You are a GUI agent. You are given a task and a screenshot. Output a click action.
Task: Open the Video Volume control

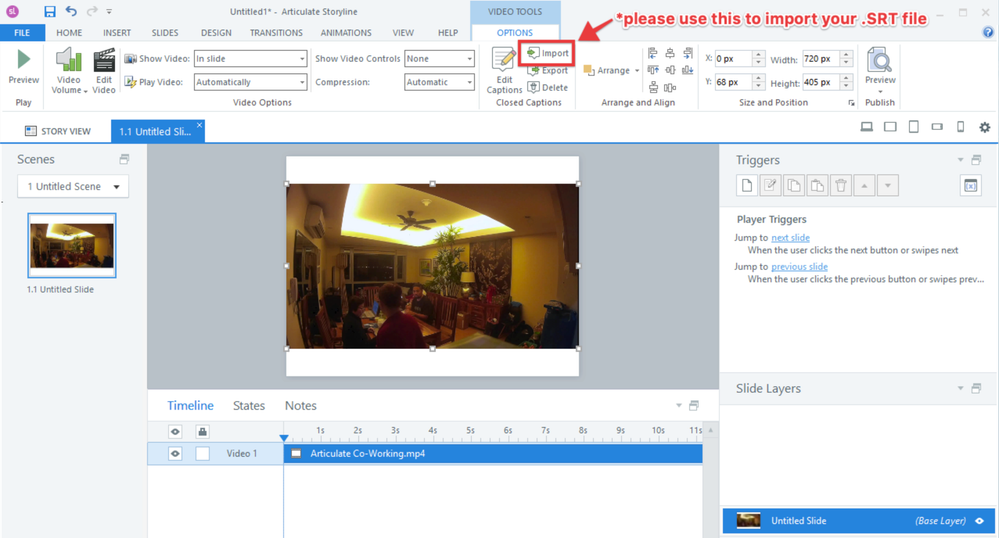[x=69, y=71]
